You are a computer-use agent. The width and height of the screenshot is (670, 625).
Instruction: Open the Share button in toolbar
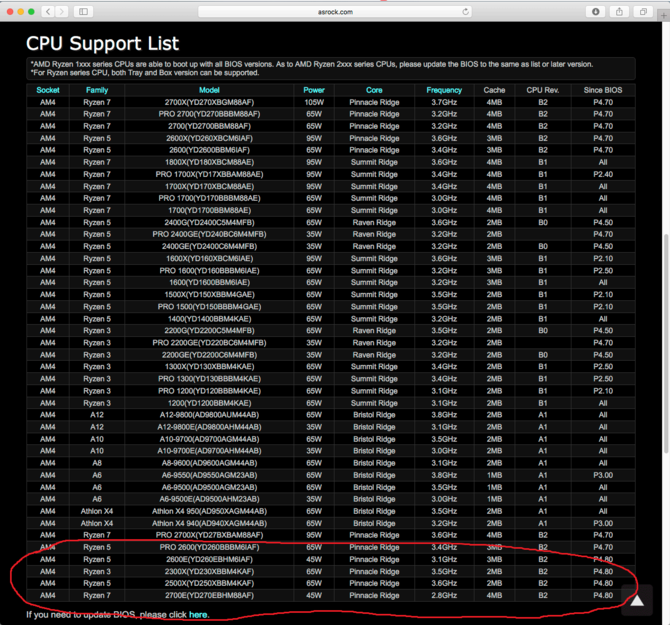point(619,12)
